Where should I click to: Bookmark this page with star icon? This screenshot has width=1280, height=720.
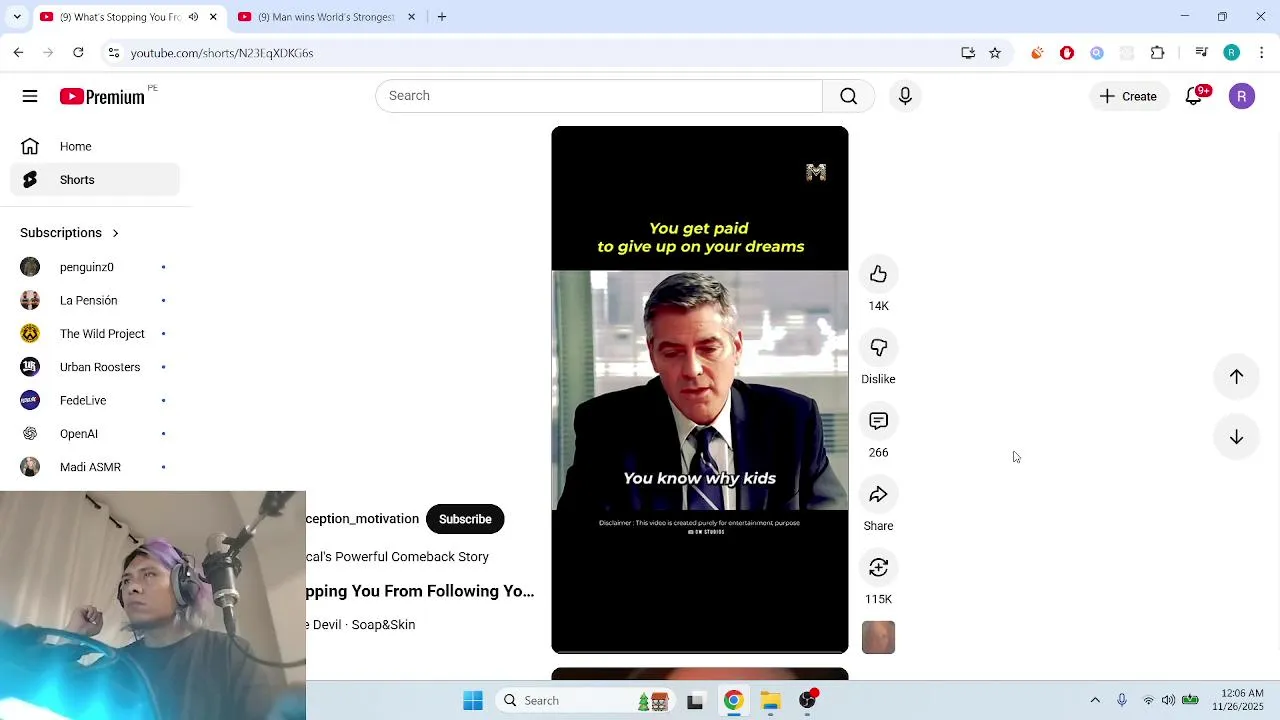pyautogui.click(x=995, y=53)
